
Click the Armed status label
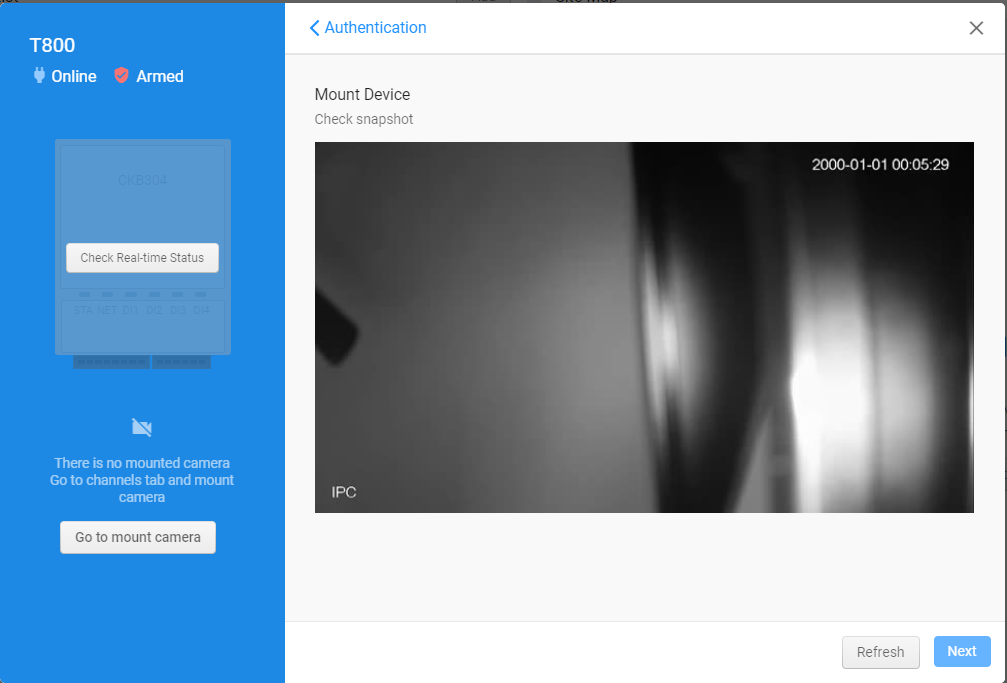click(160, 76)
